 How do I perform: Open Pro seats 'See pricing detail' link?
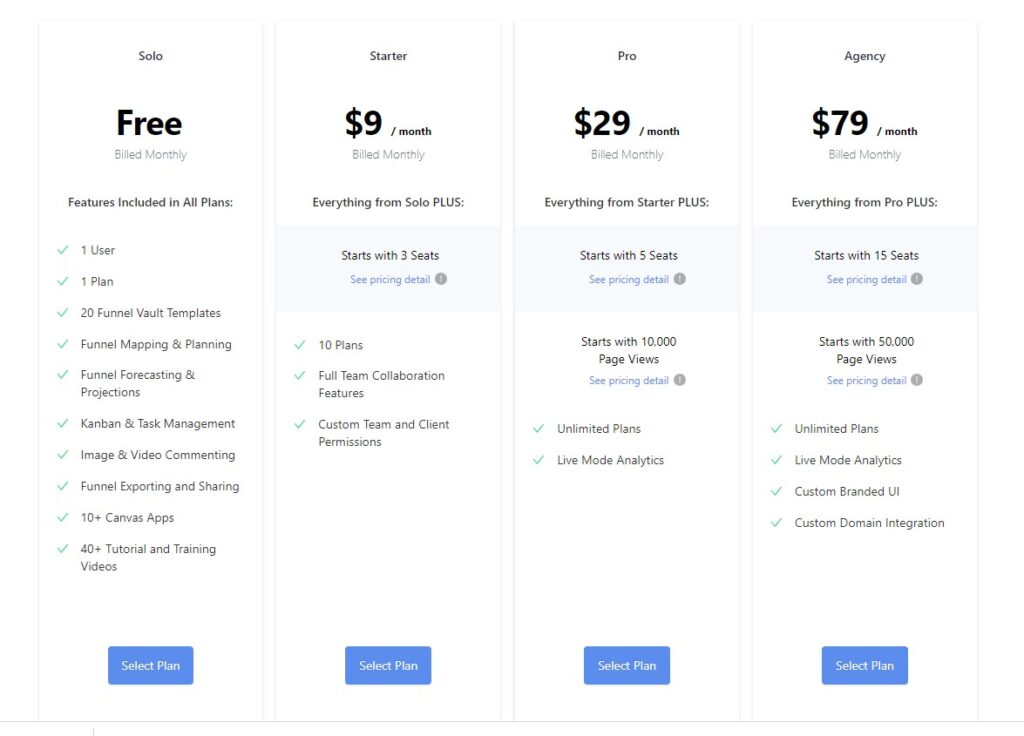[x=628, y=279]
